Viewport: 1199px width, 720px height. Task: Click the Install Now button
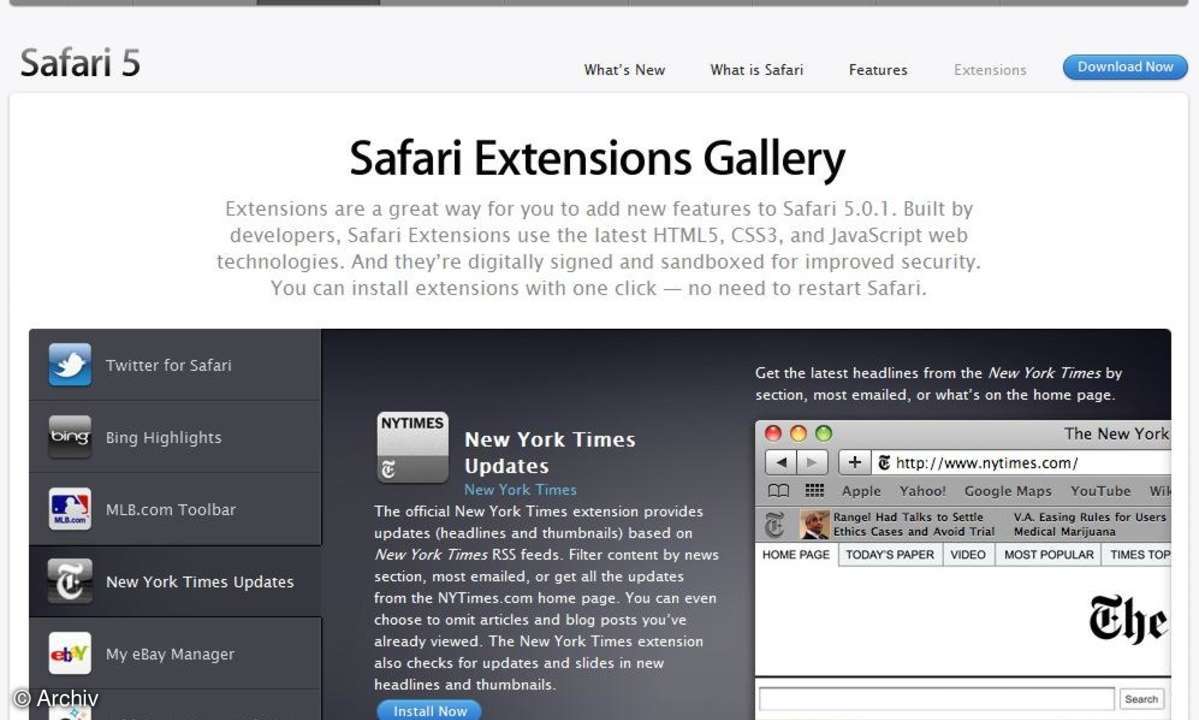(430, 710)
